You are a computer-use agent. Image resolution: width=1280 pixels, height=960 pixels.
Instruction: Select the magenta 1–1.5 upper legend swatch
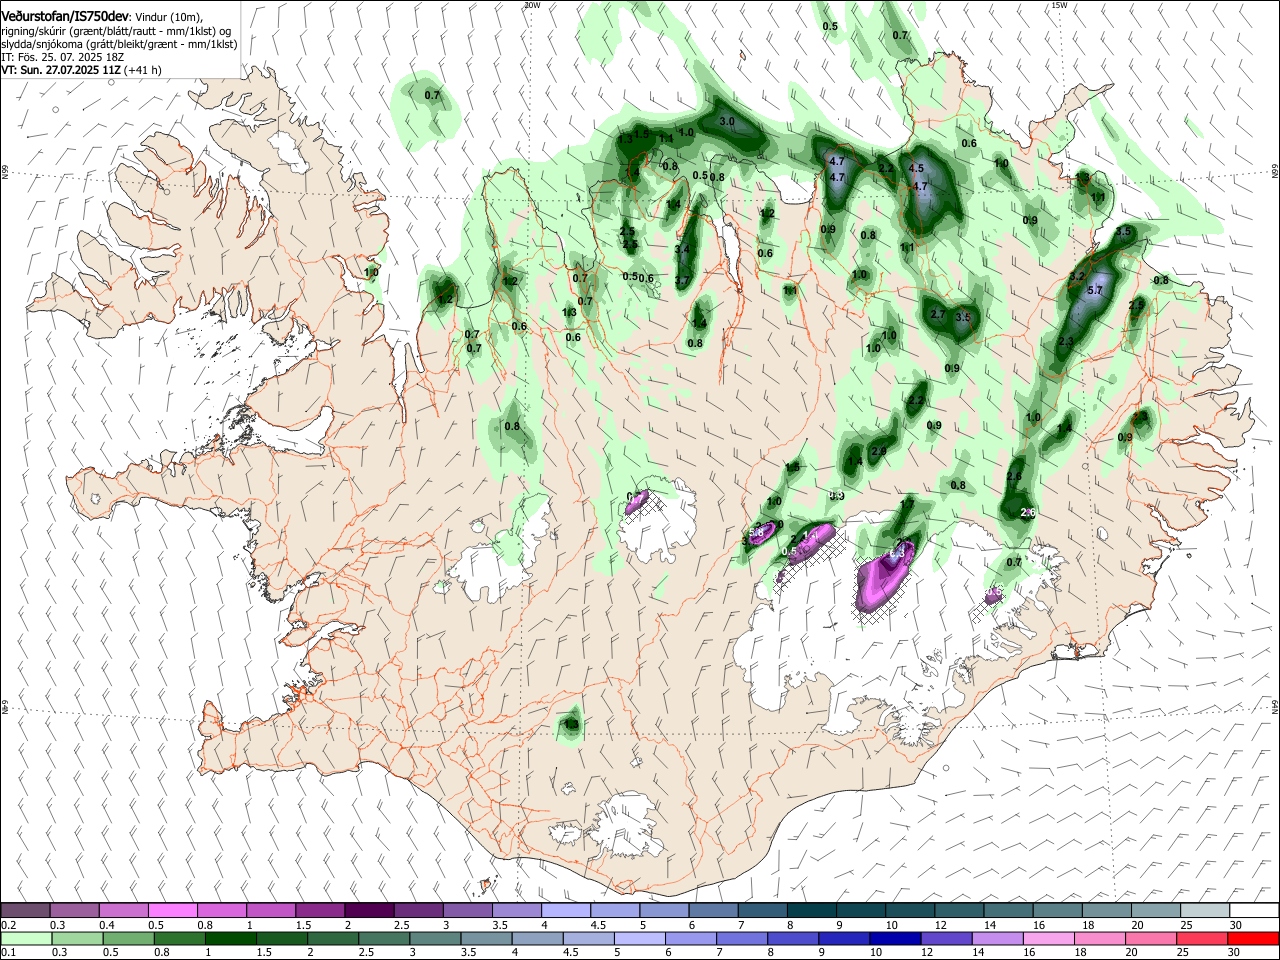click(x=271, y=910)
